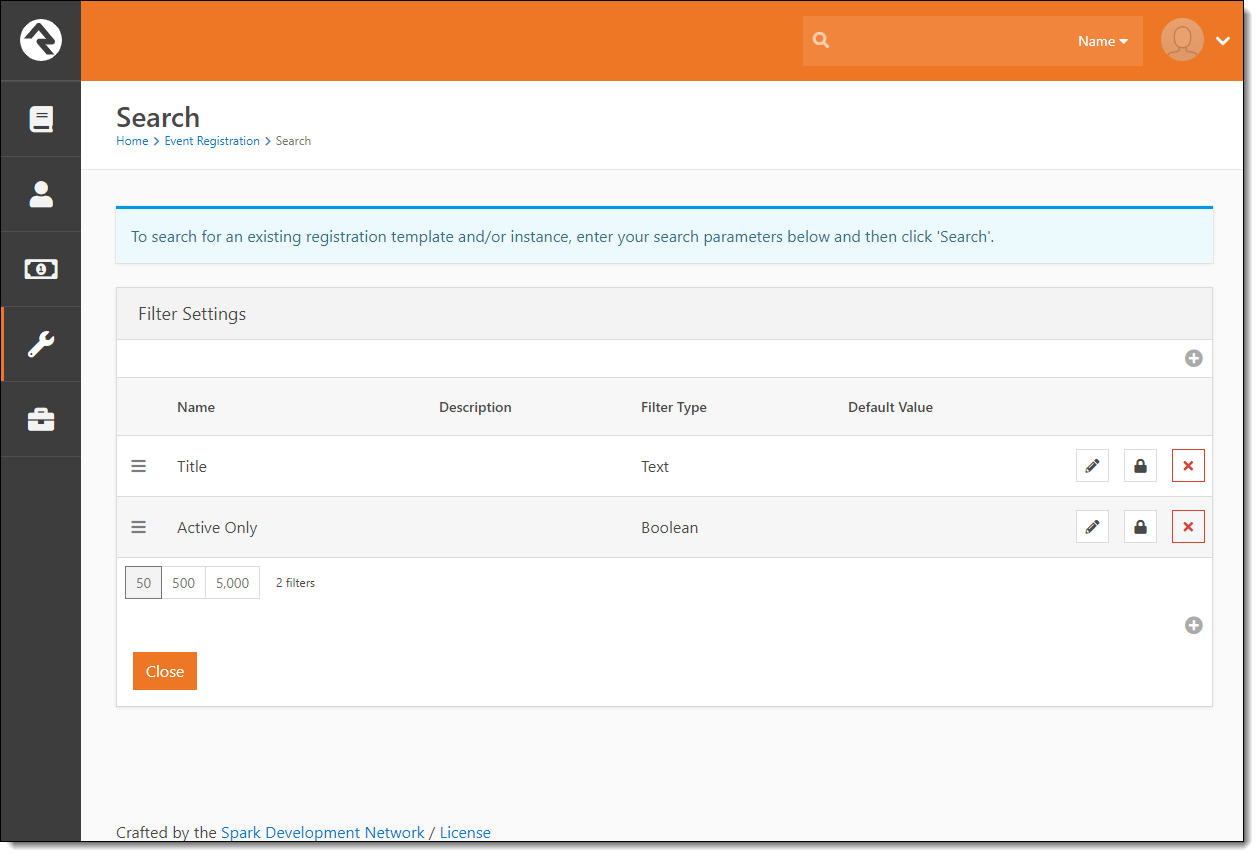This screenshot has height=857, width=1259.
Task: Open the money bill finance icon
Action: coord(41,269)
